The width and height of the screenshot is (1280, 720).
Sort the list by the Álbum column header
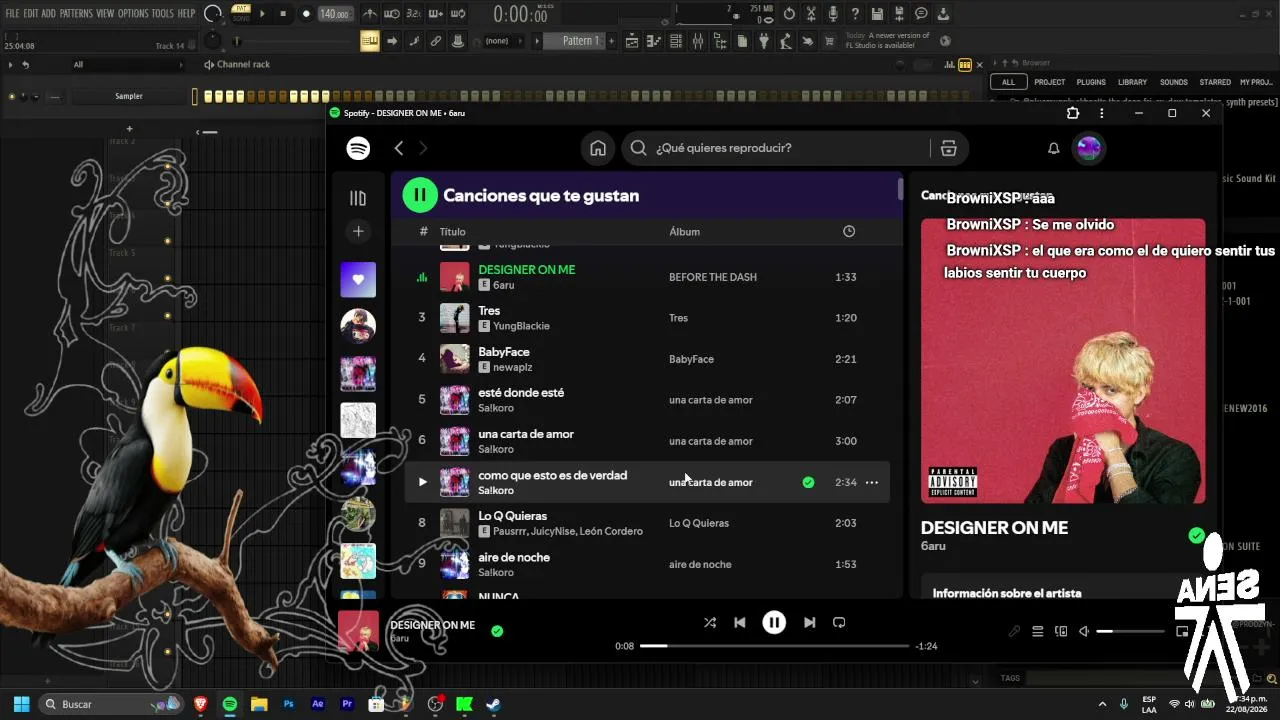(x=685, y=232)
